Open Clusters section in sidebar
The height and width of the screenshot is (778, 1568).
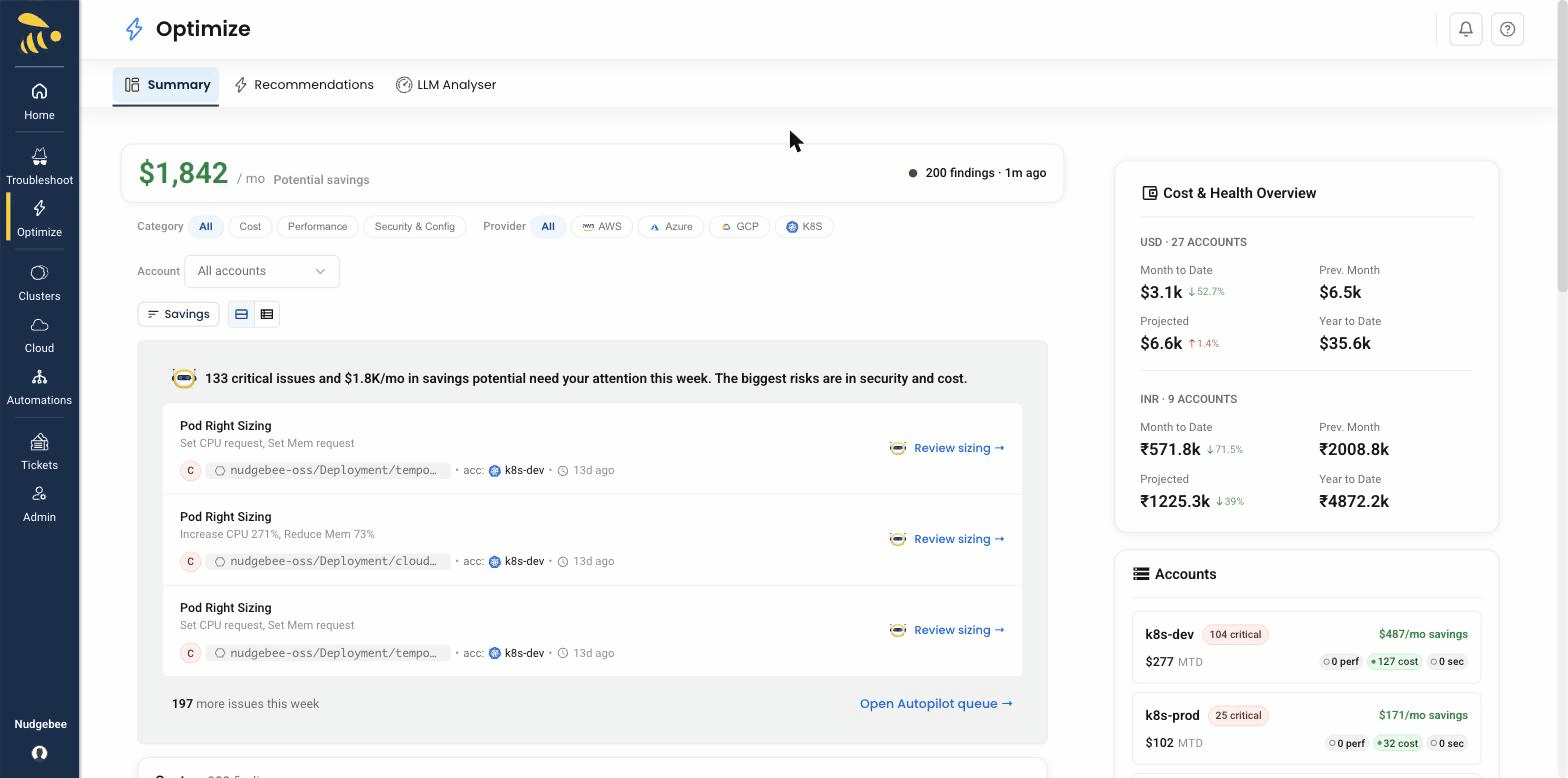(x=39, y=282)
